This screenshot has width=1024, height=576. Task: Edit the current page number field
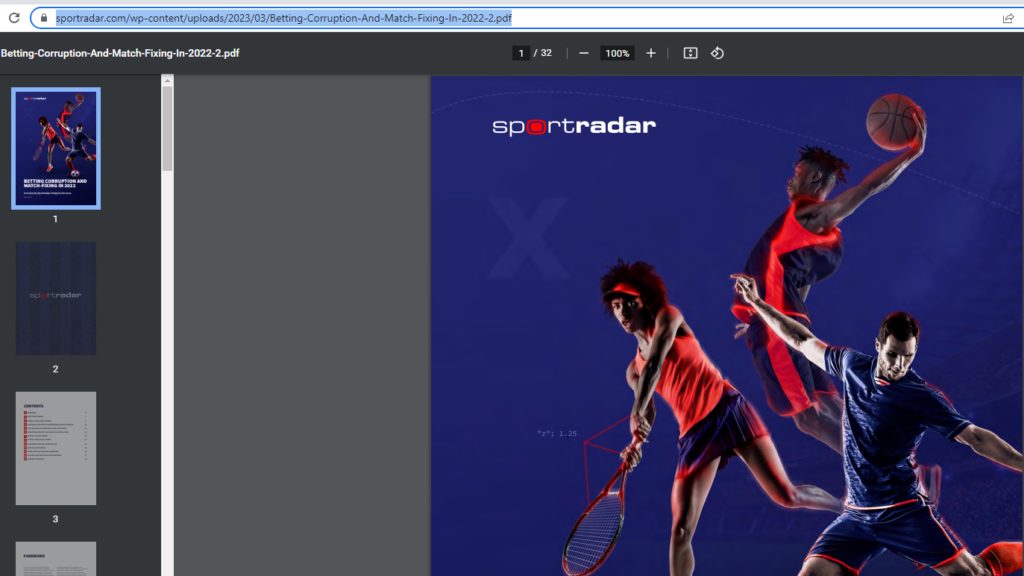tap(520, 53)
